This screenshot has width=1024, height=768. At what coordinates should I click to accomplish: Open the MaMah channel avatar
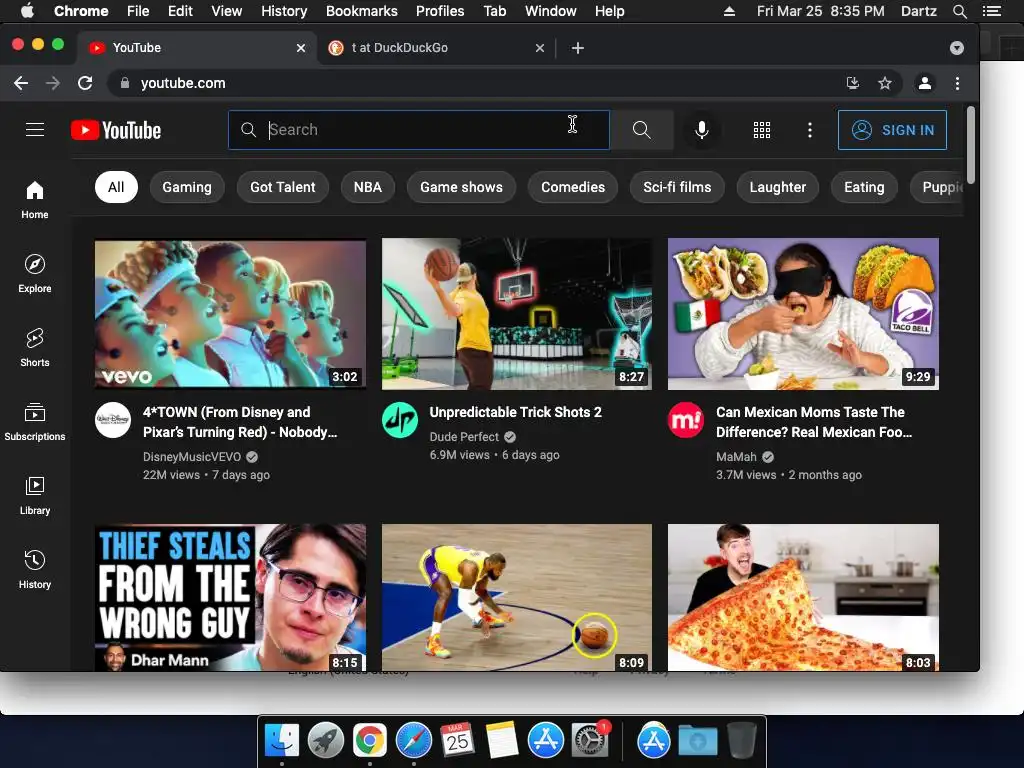686,420
